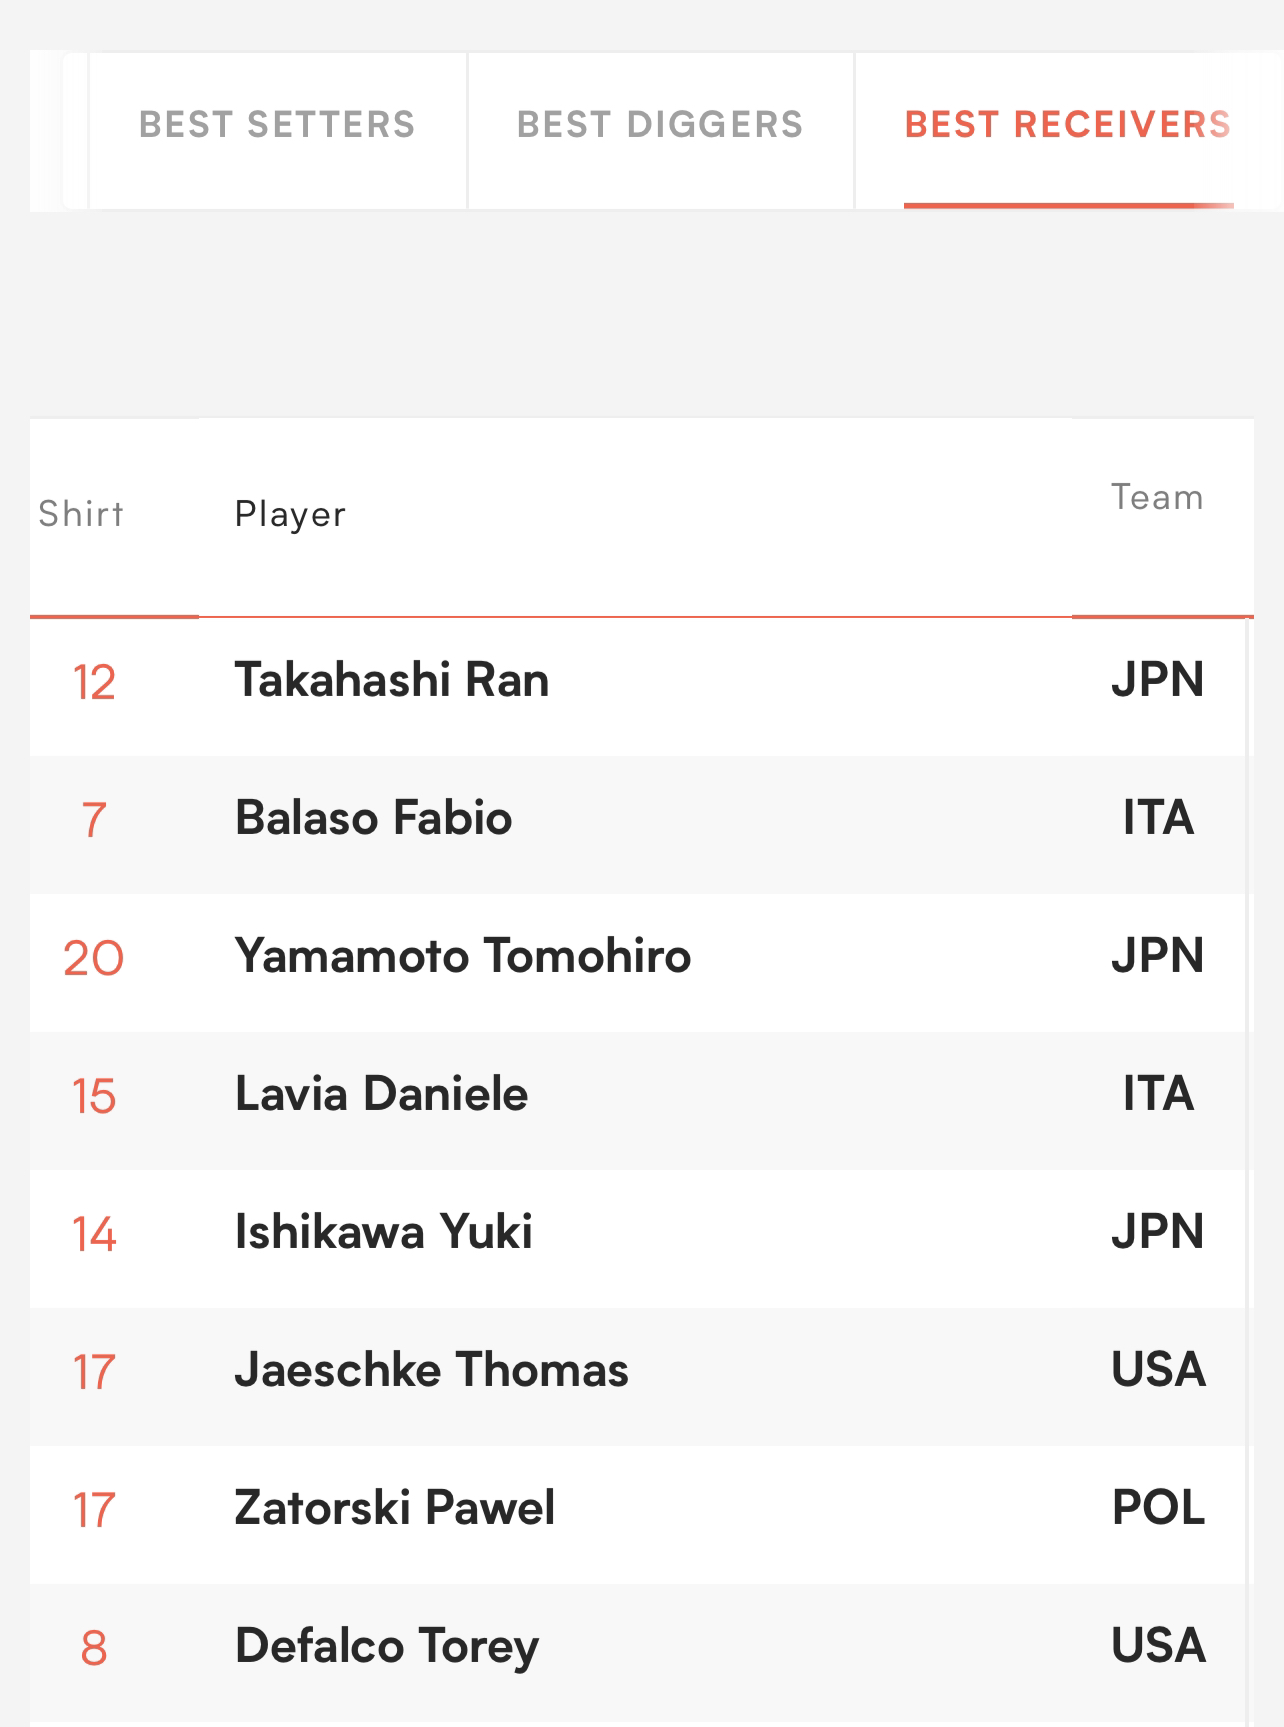Click POL team code for Zatorski
Image resolution: width=1284 pixels, height=1727 pixels.
coord(1158,1508)
